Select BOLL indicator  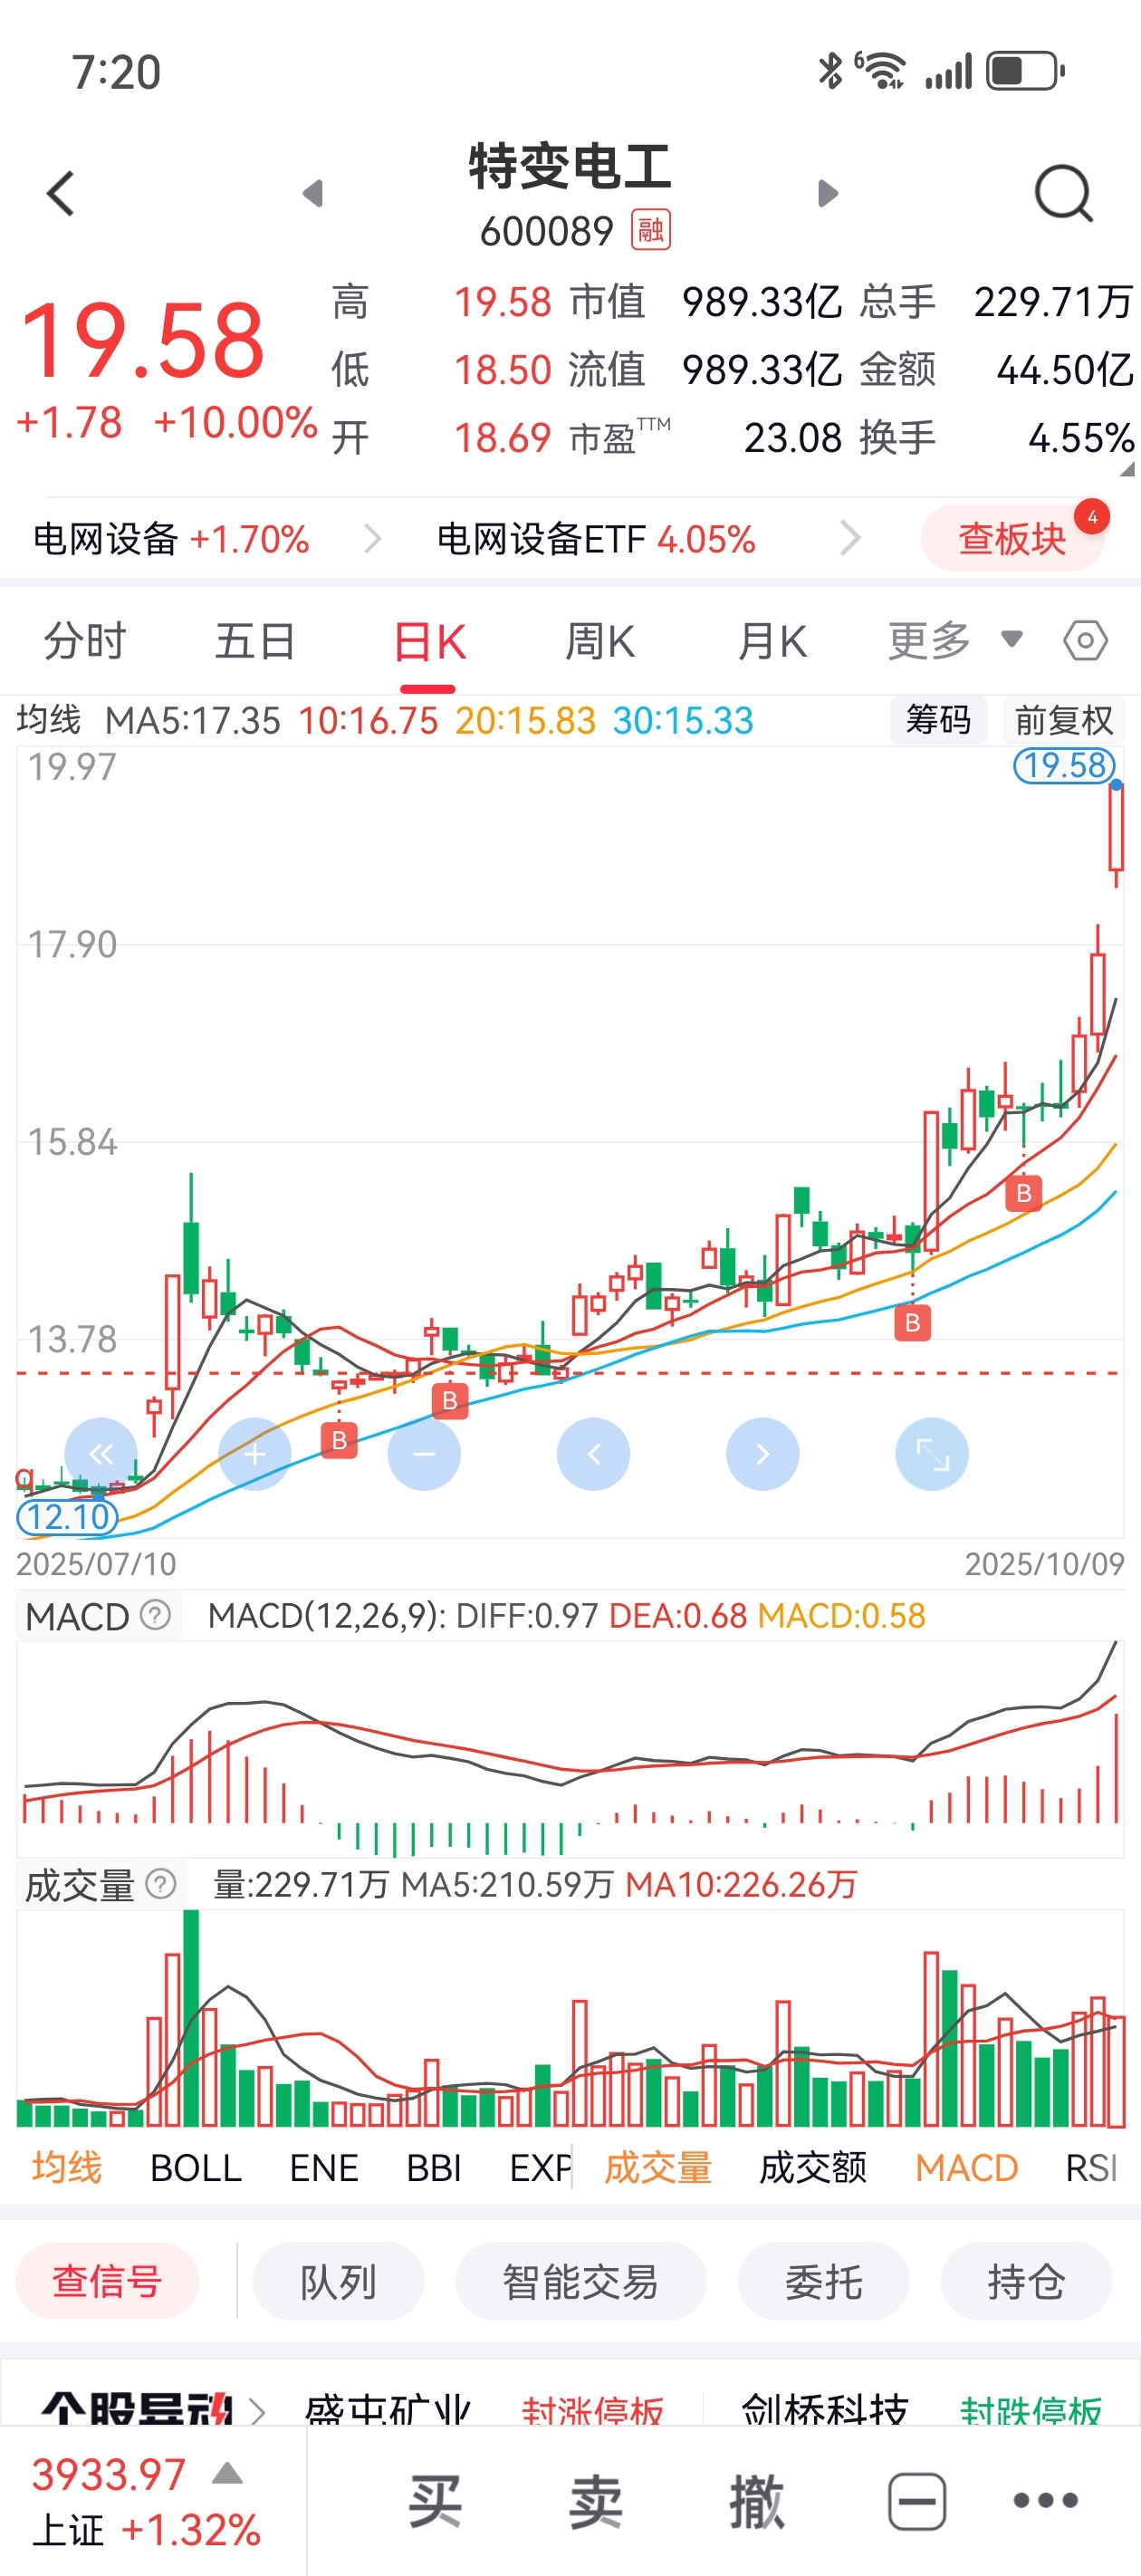(x=196, y=2168)
